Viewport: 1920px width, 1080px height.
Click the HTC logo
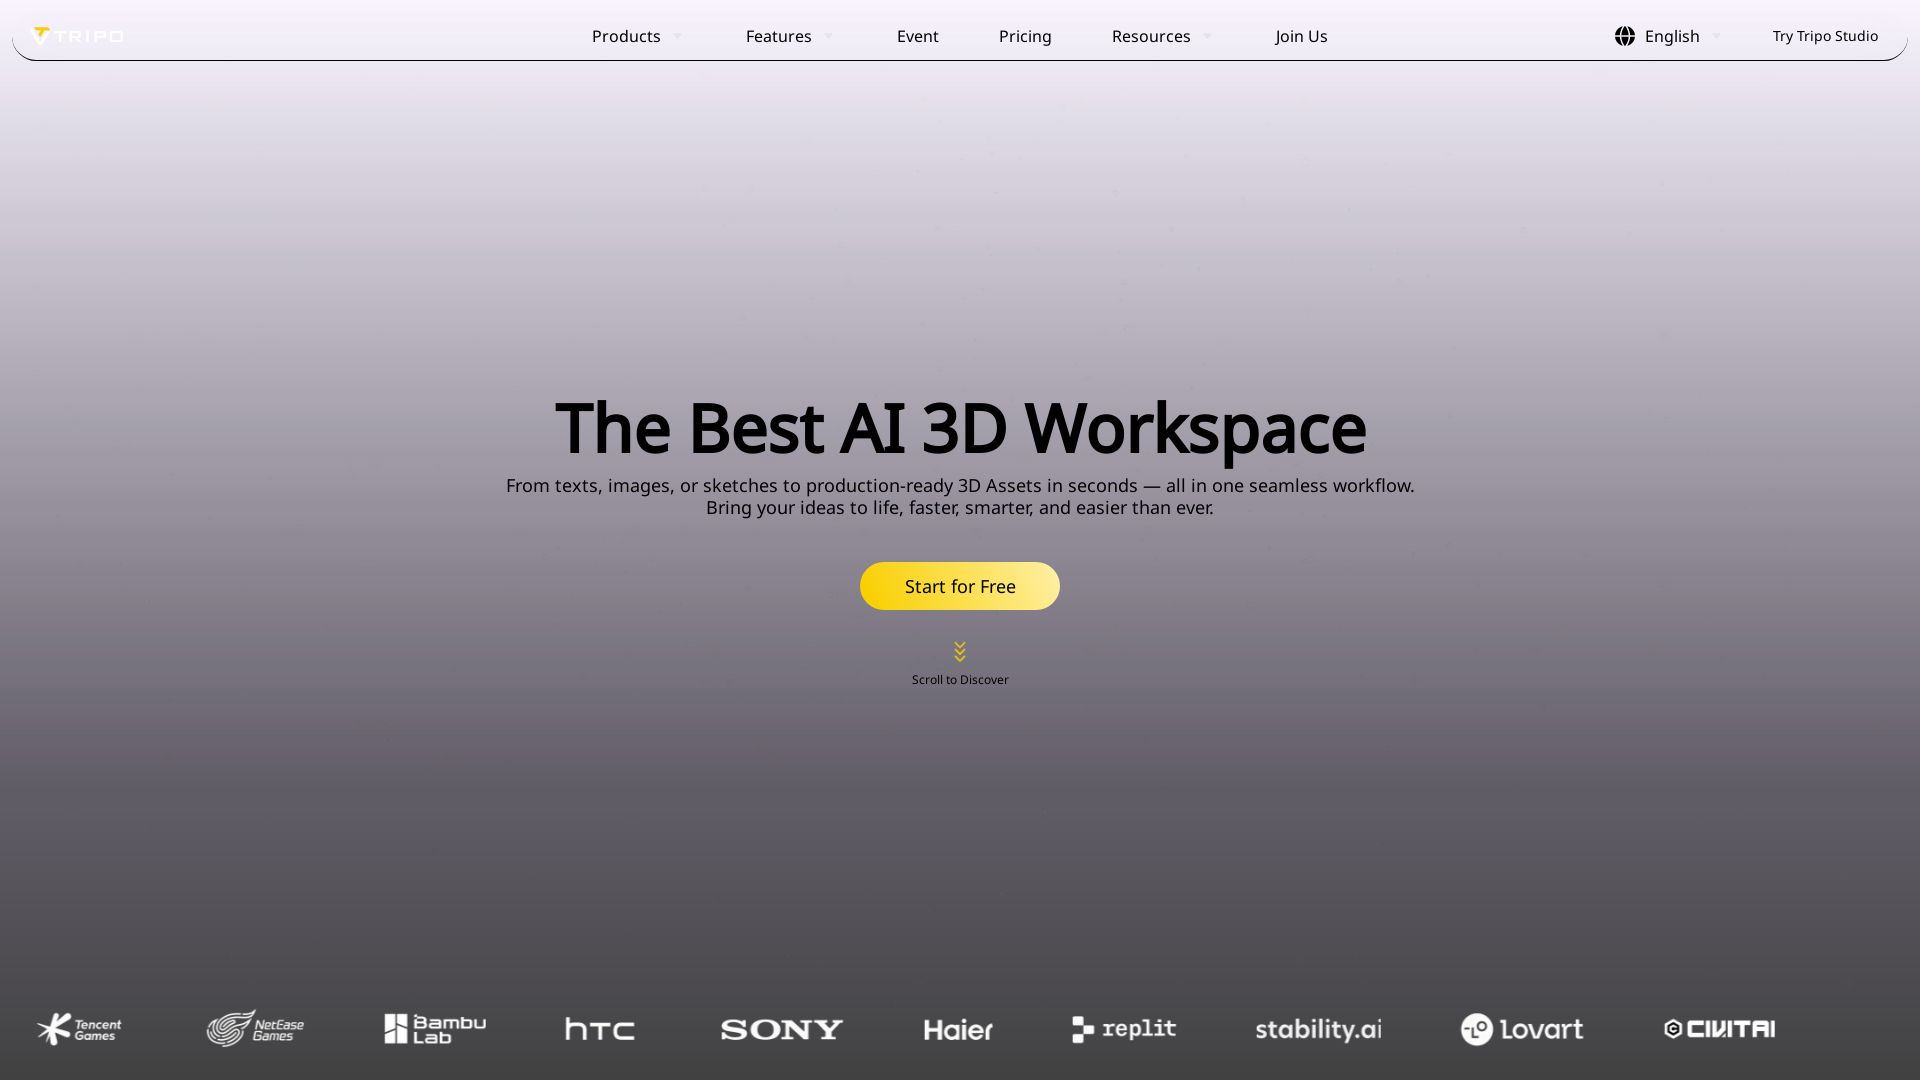(x=600, y=1029)
